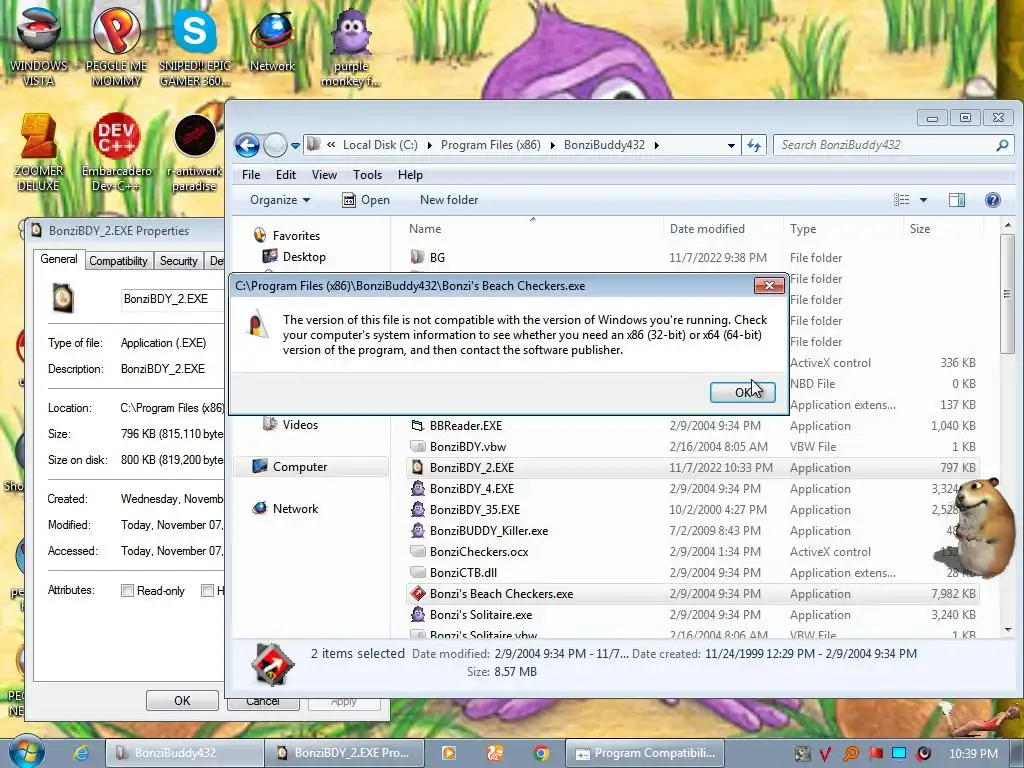Click the Windows Start orb
Screen dimensions: 1024x768
[x=26, y=751]
